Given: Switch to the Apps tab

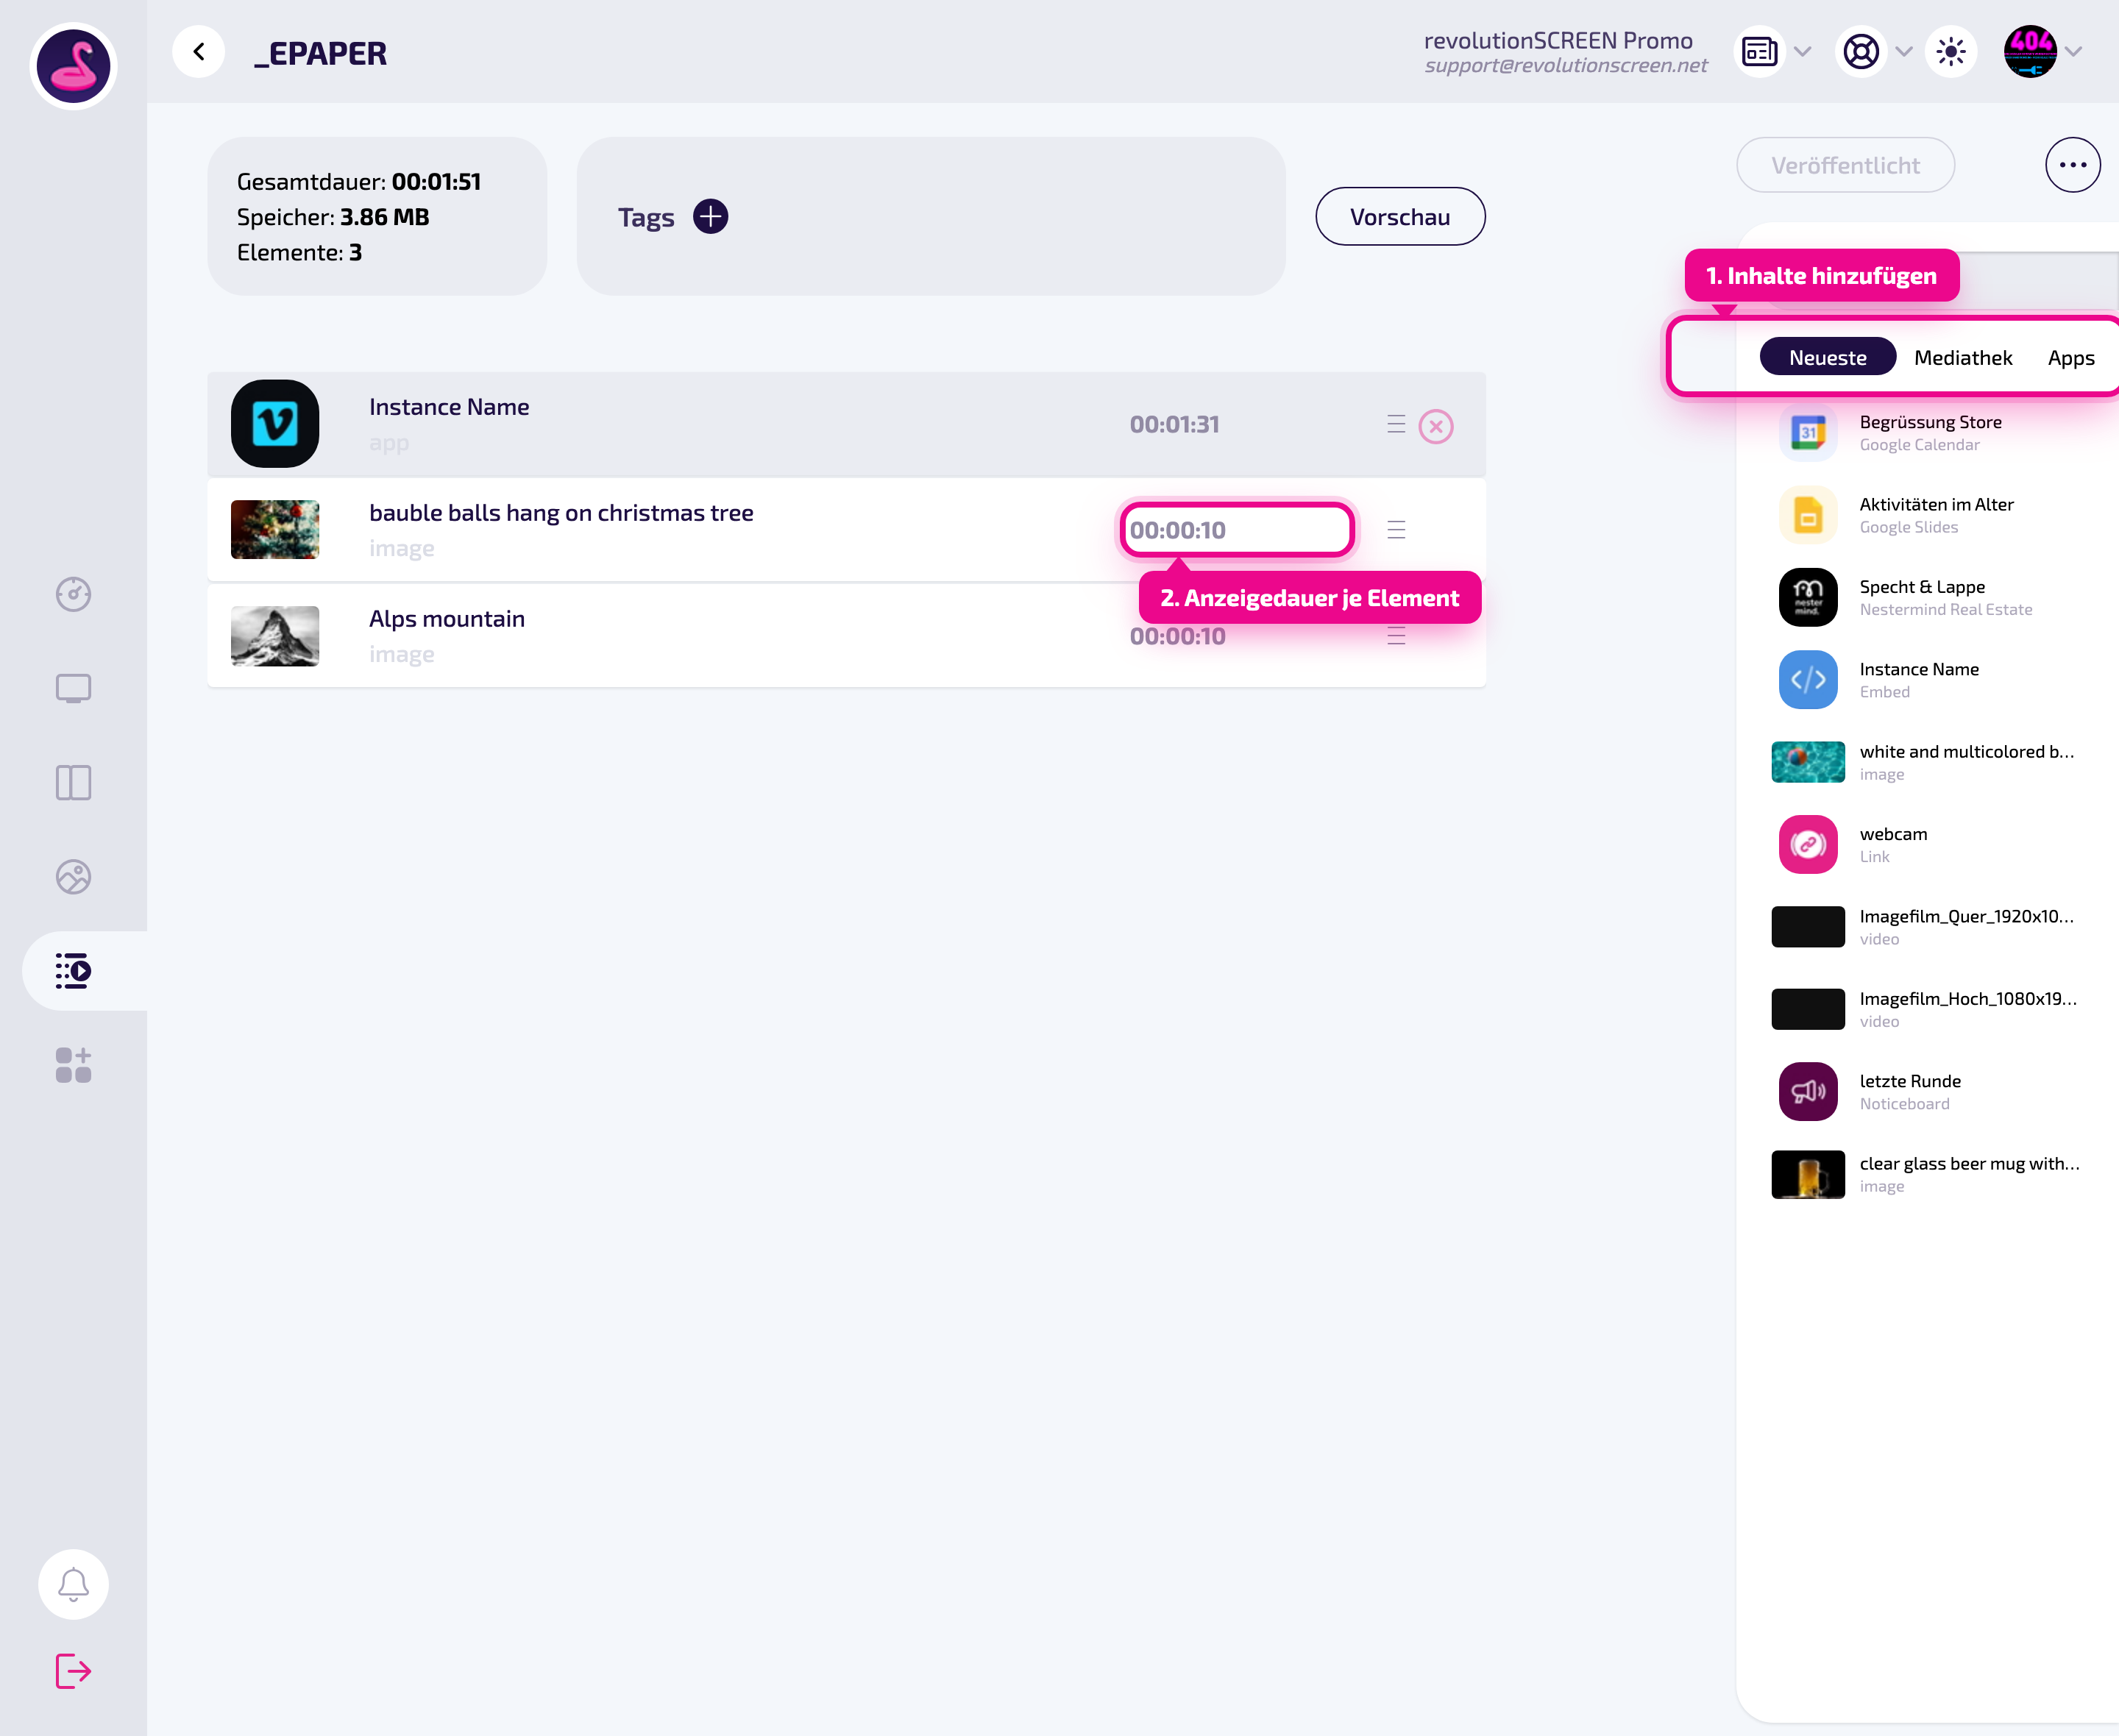Looking at the screenshot, I should coord(2070,357).
